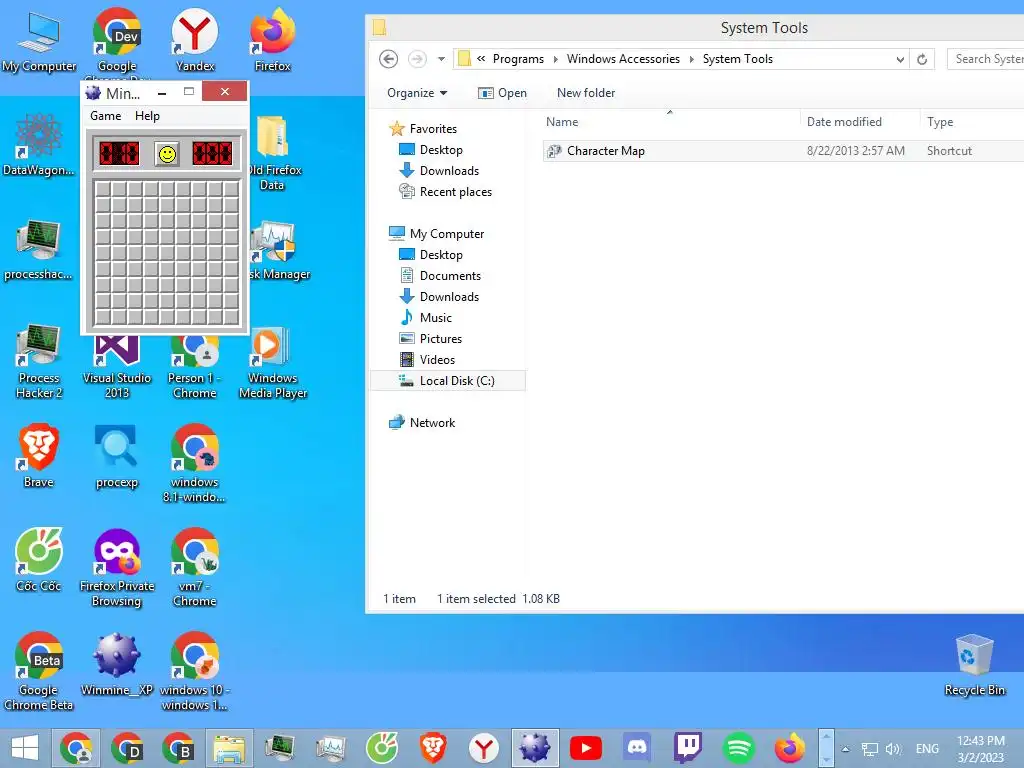Launch the Windows Media Player desktop icon
The image size is (1024, 768).
point(272,363)
